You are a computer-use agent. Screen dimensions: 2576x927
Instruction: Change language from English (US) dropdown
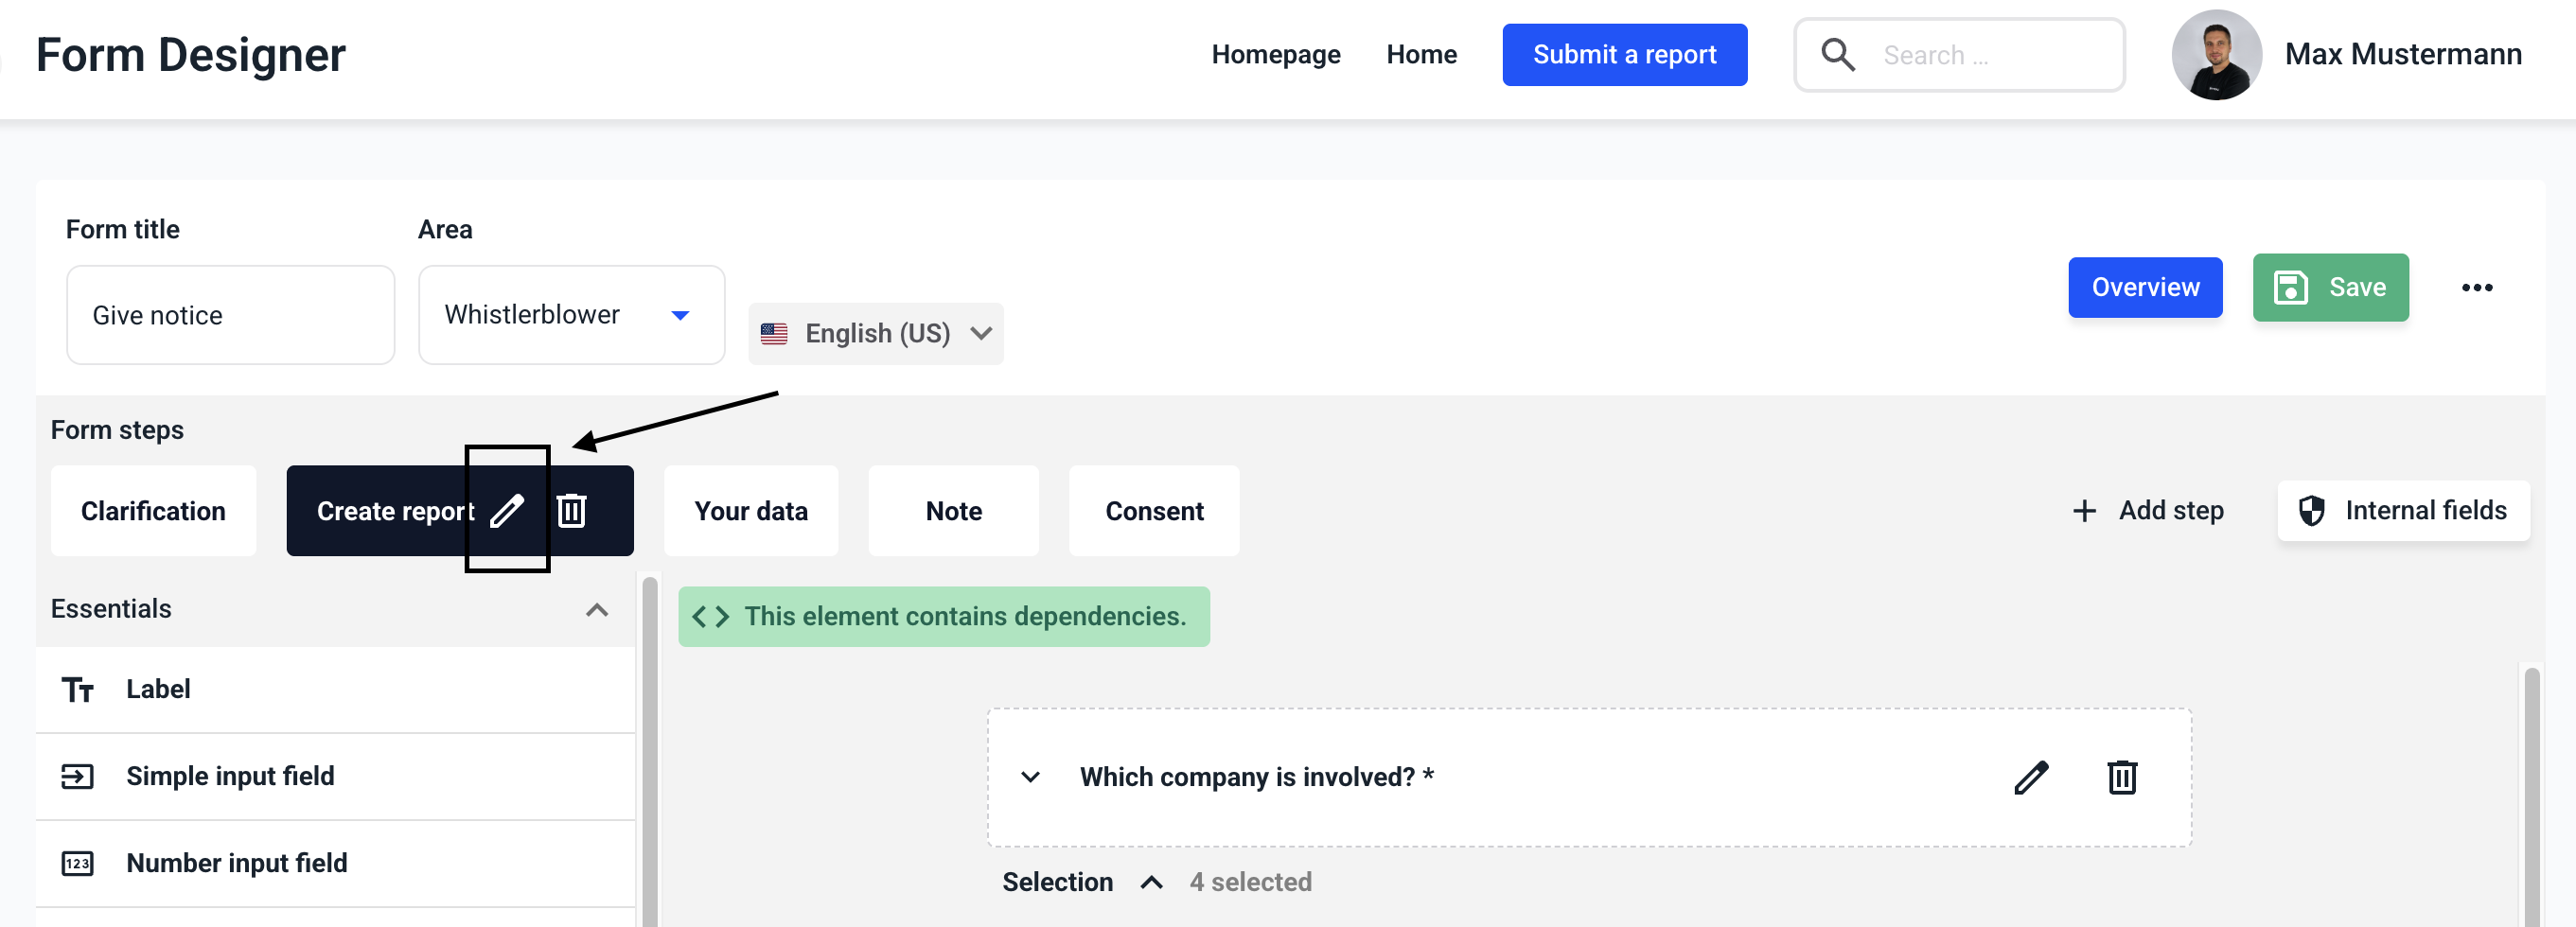(x=876, y=334)
